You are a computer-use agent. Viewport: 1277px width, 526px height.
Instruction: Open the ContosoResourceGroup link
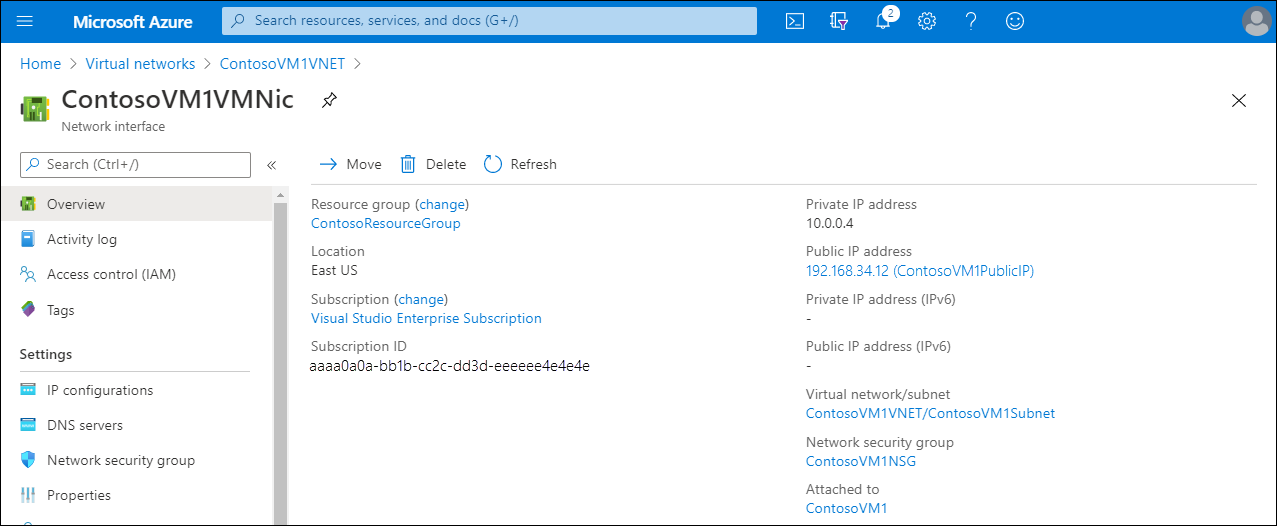[386, 223]
